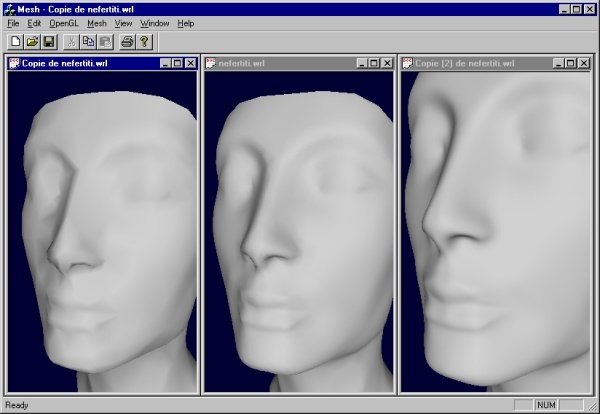Close the Copie de nefertiti.wrl child window

[191, 63]
